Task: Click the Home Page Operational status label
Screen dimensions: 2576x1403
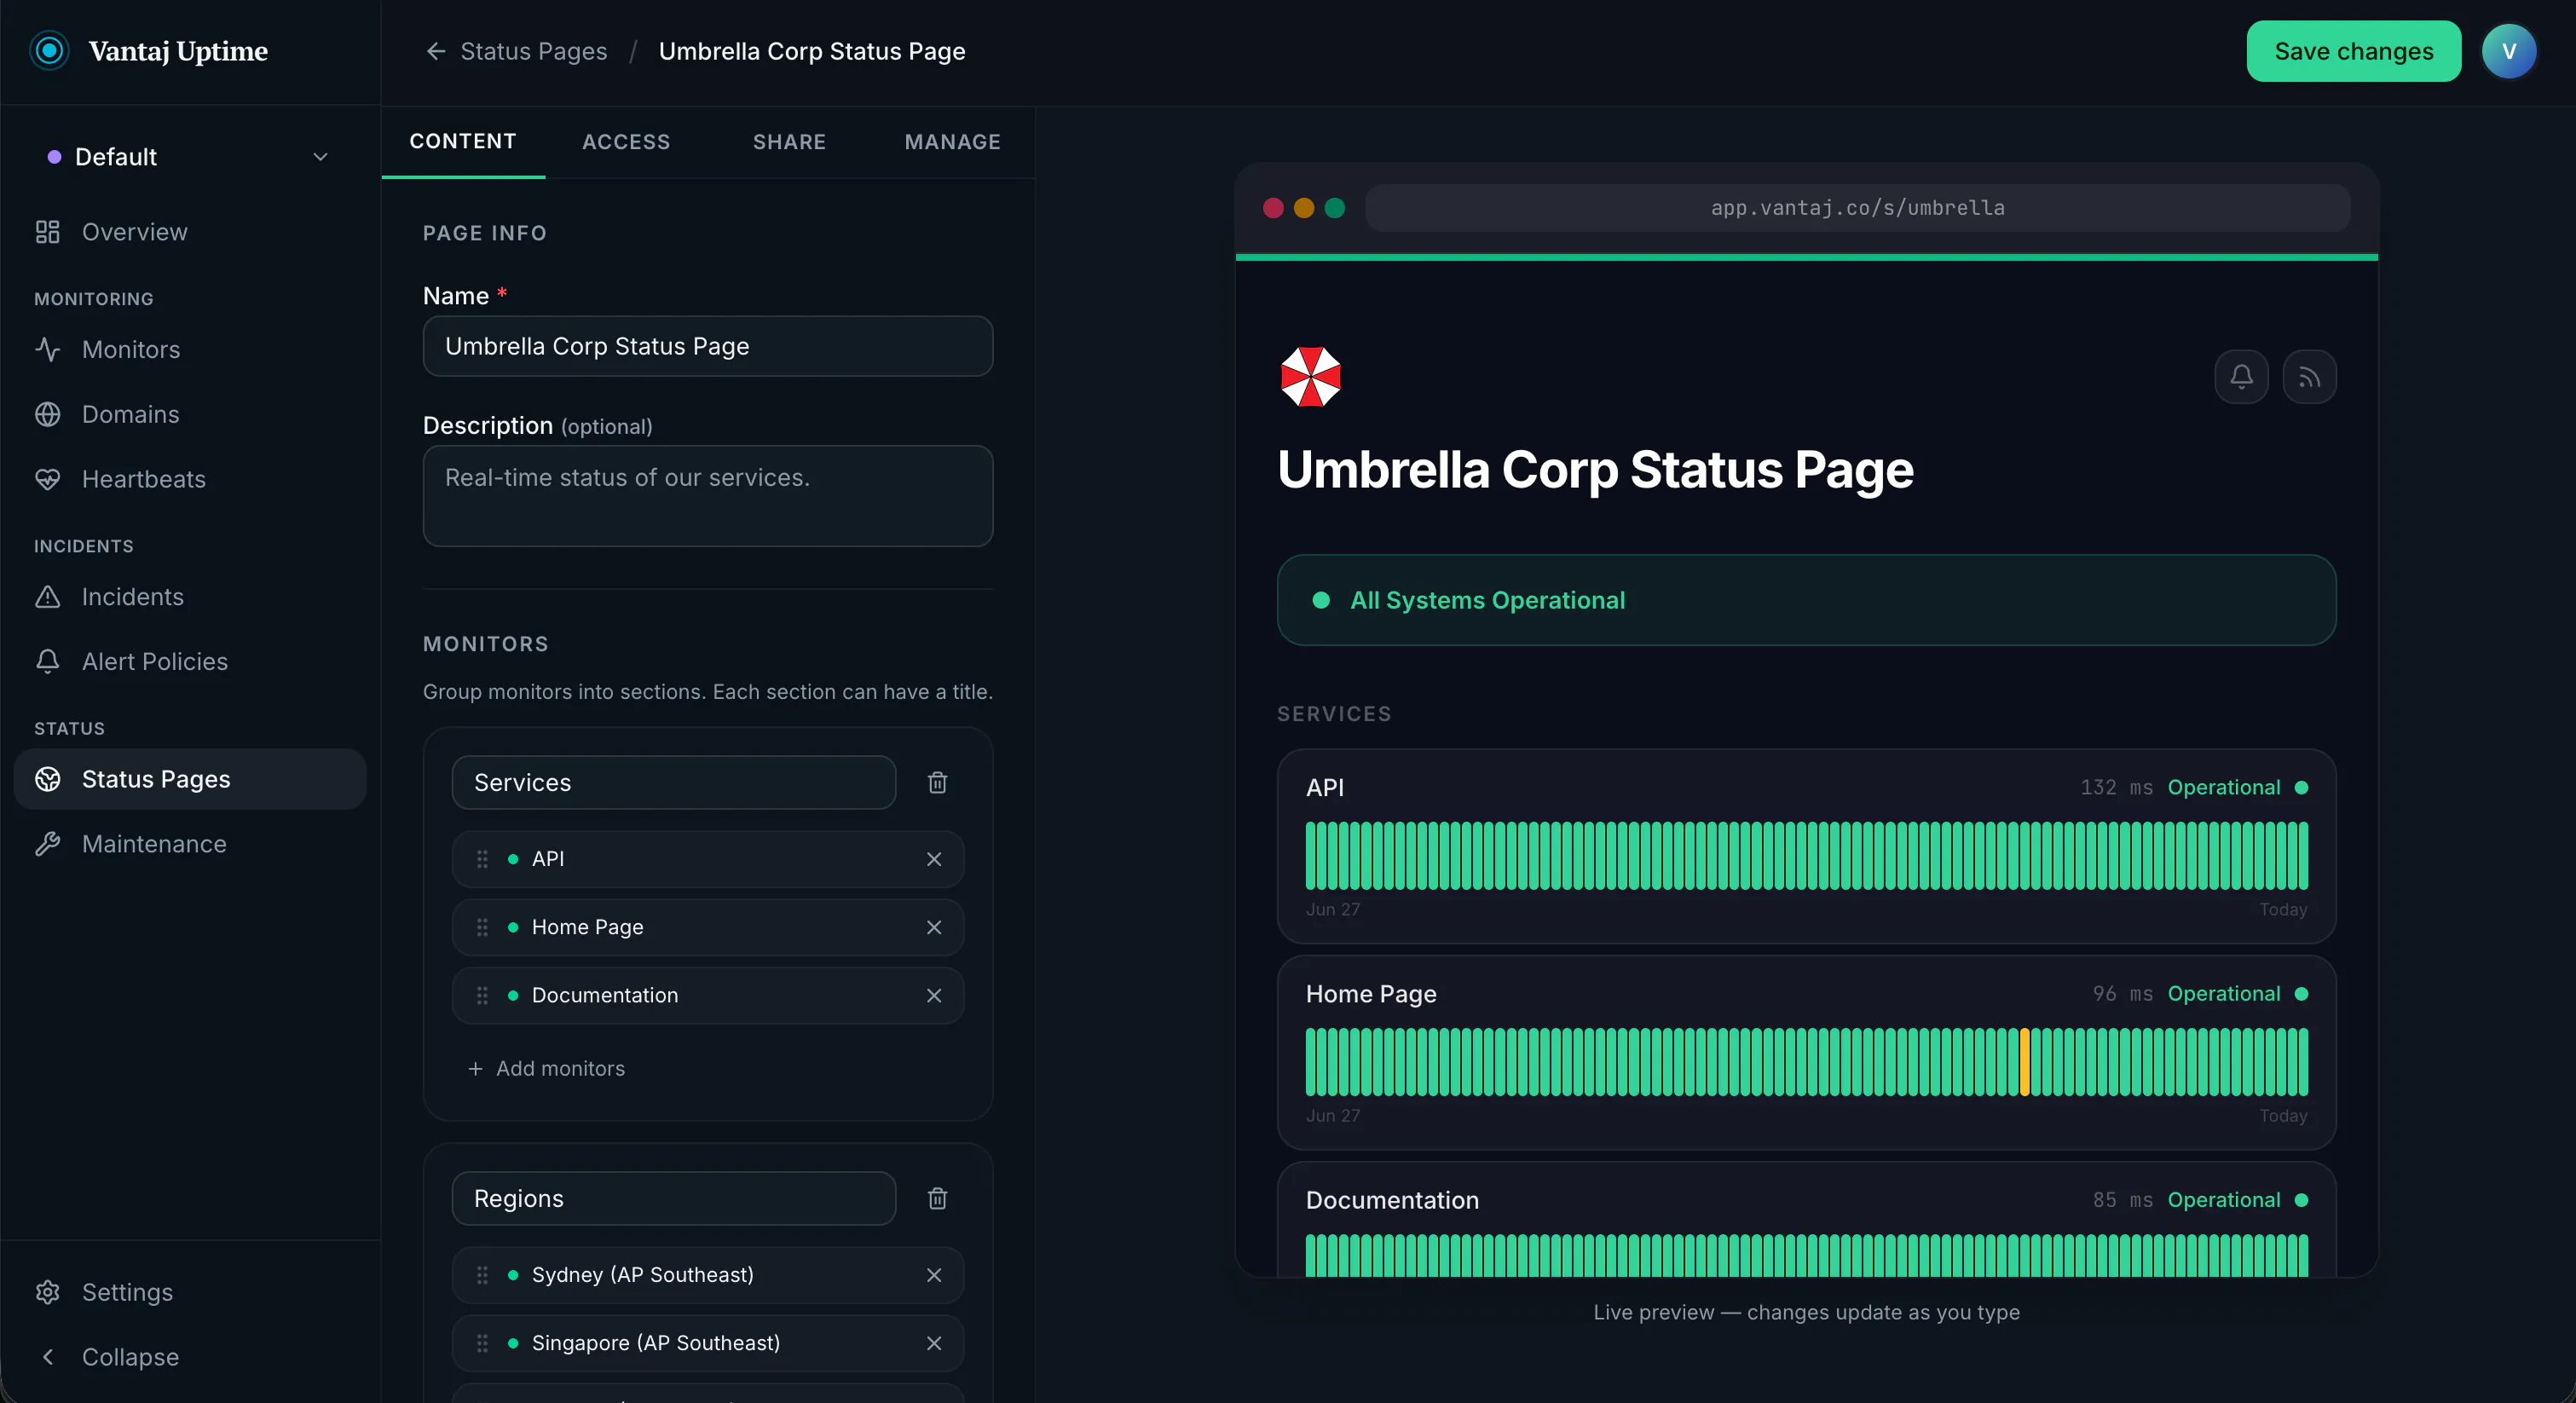Action: click(x=2224, y=994)
